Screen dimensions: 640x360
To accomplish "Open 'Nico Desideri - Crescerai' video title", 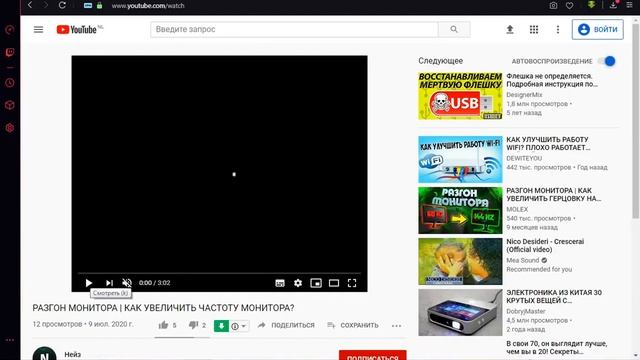I will 545,245.
